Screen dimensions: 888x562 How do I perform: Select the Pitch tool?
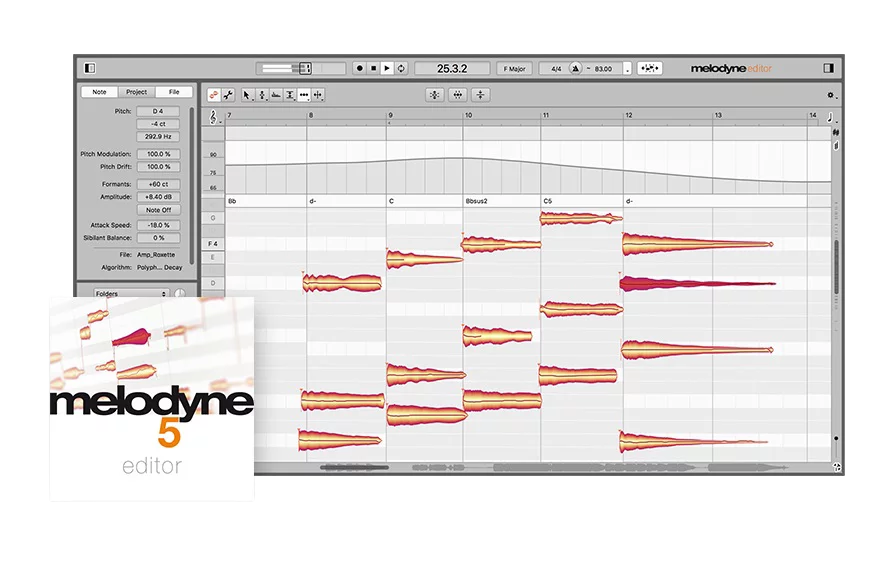coord(262,95)
